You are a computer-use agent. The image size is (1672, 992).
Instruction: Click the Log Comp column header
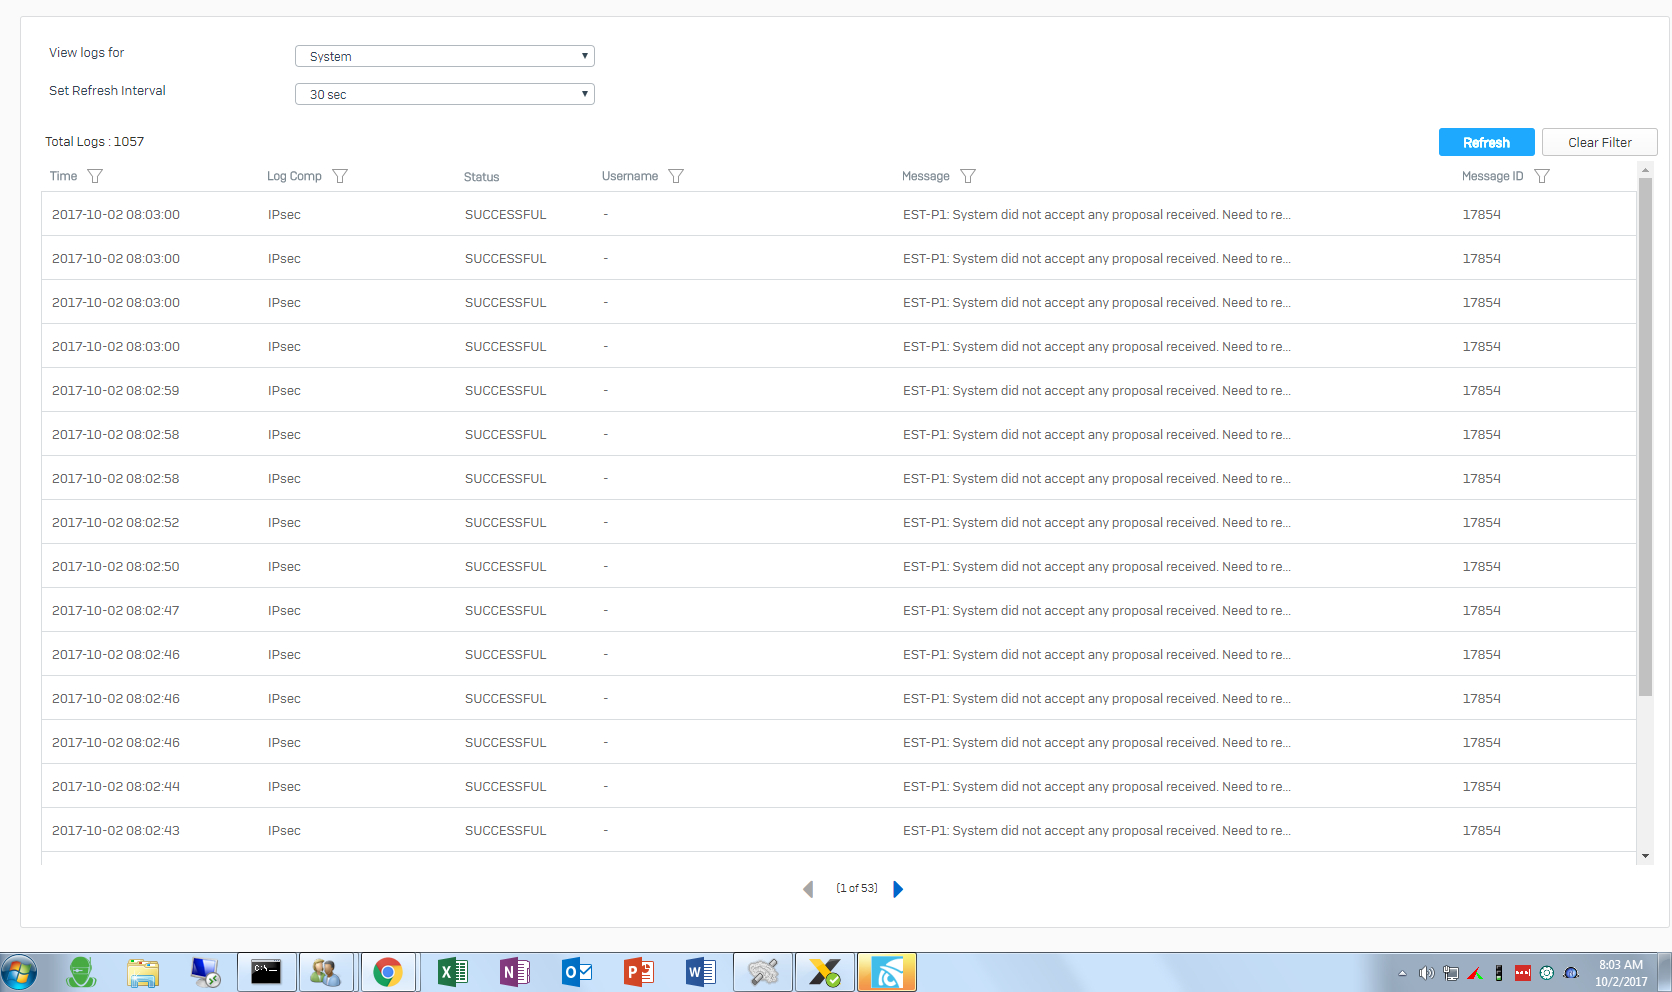pyautogui.click(x=294, y=176)
